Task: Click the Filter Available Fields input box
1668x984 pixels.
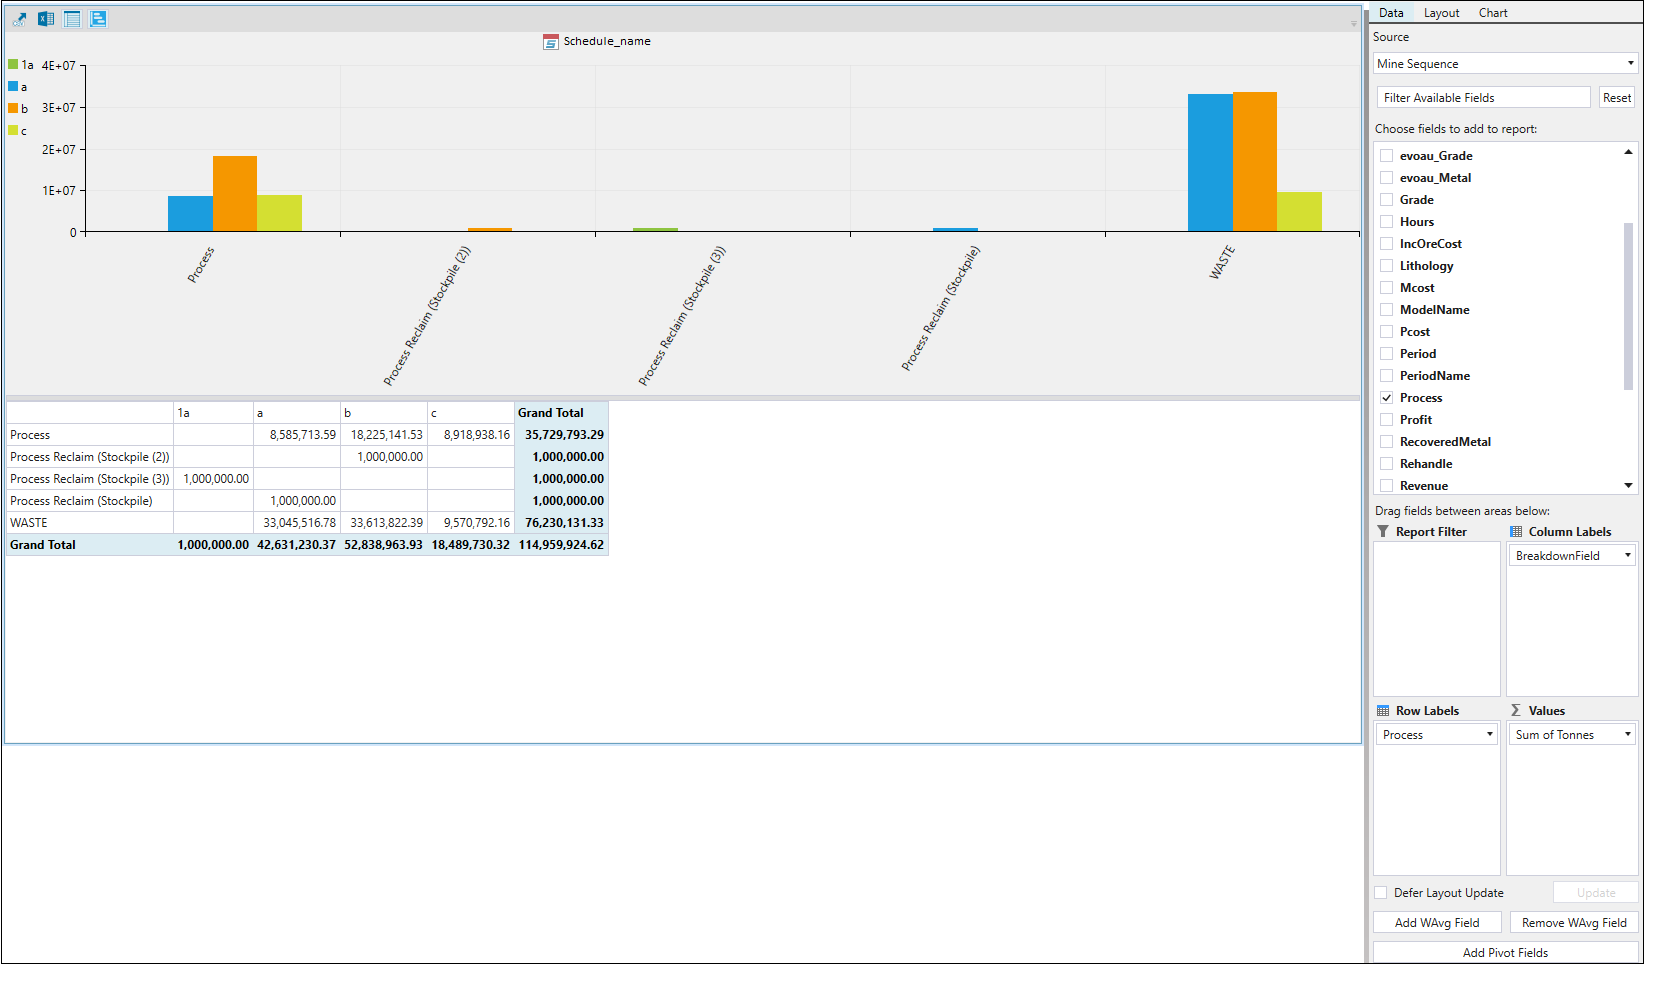Action: pyautogui.click(x=1482, y=98)
